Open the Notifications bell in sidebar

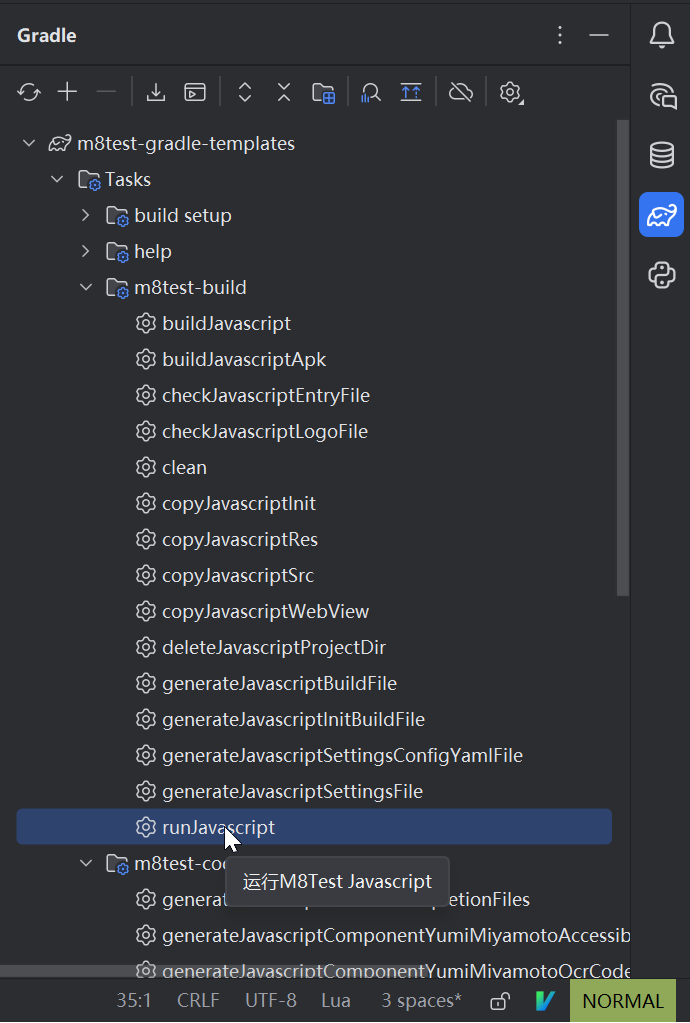661,35
